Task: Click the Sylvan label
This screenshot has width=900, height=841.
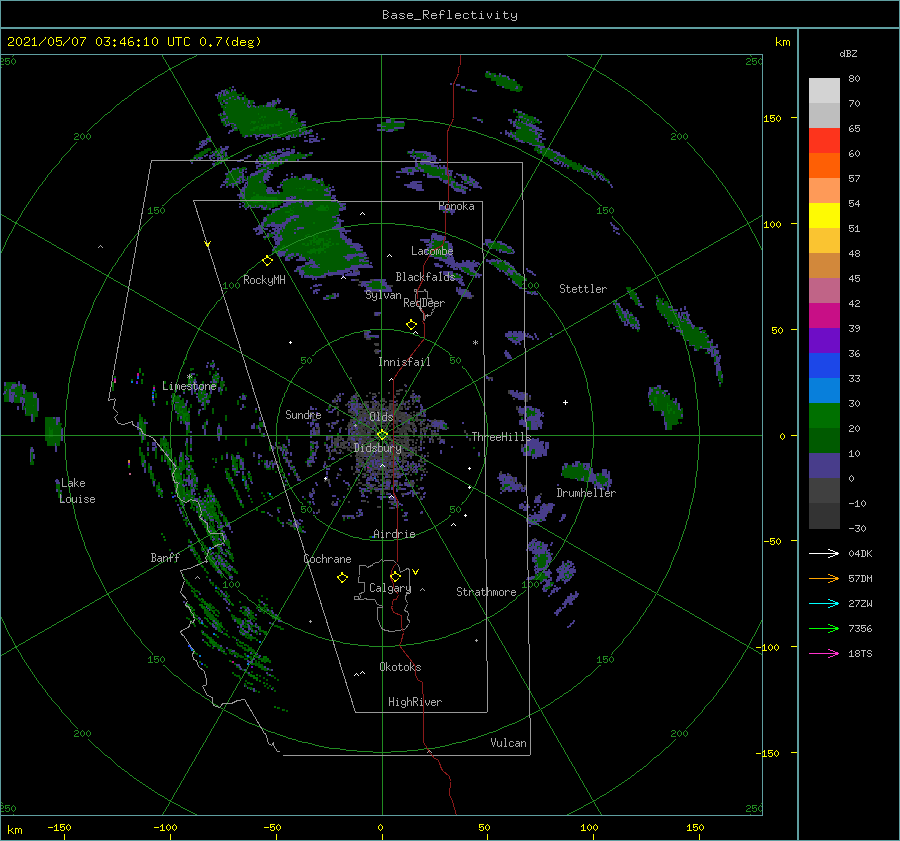Action: coord(383,295)
